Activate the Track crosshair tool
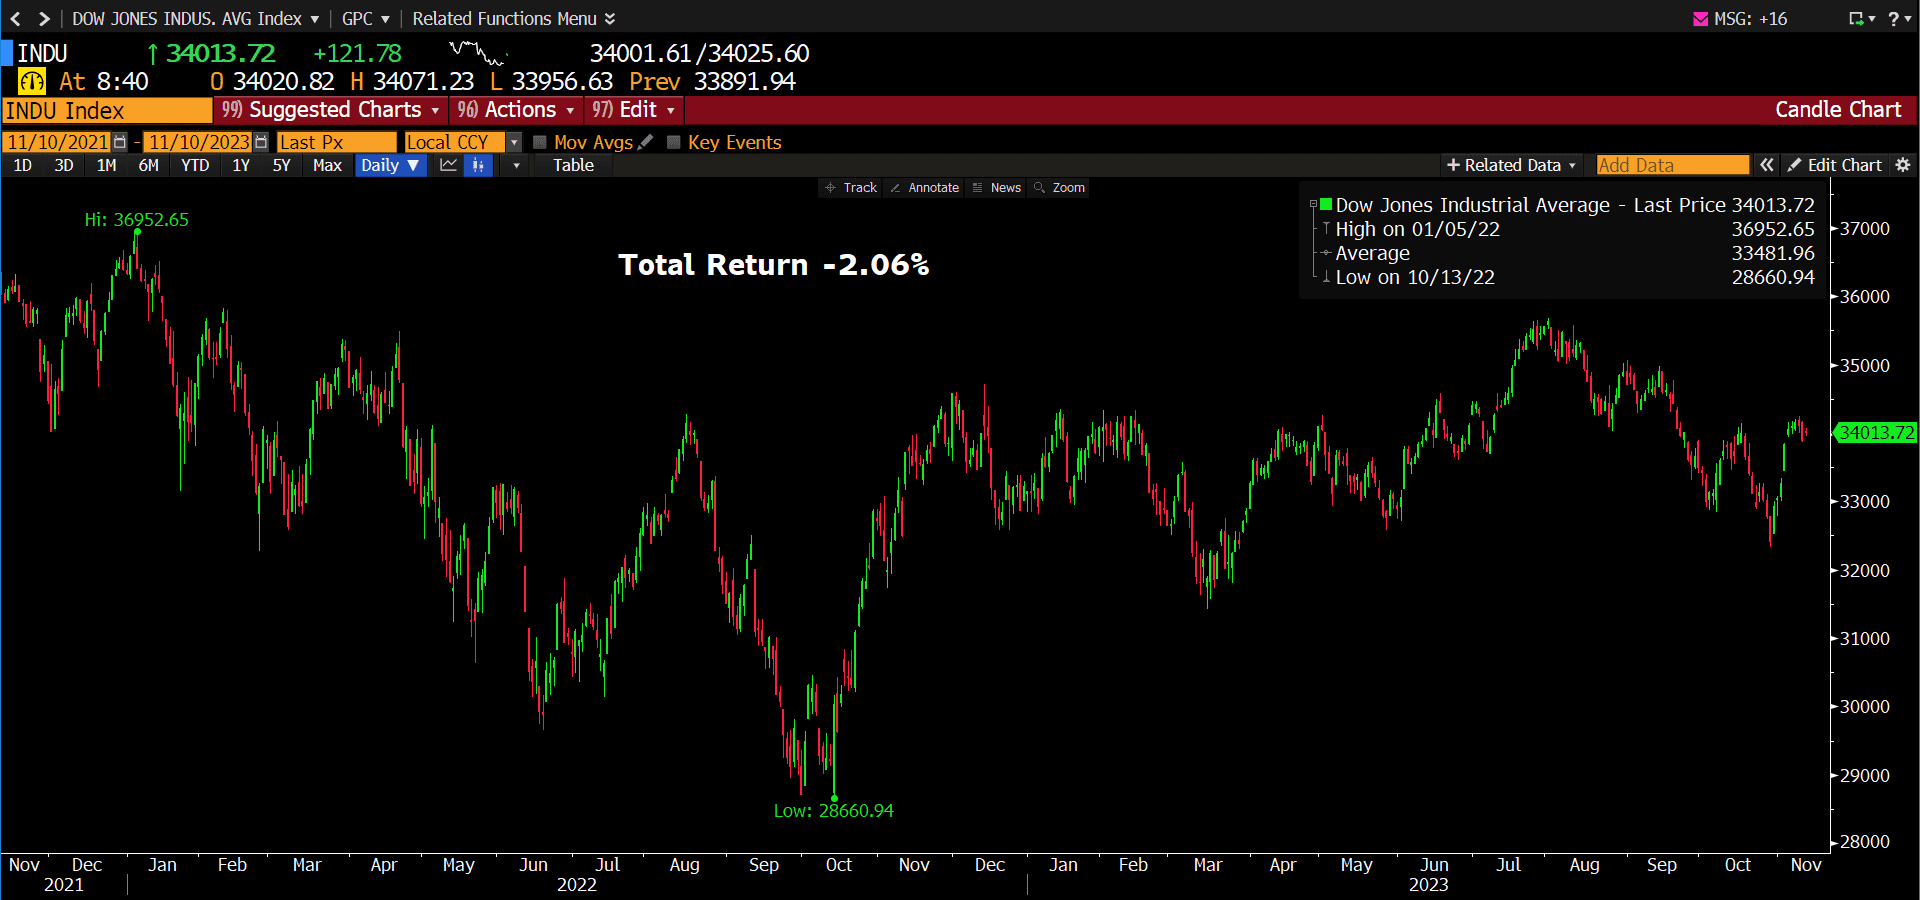The width and height of the screenshot is (1920, 900). click(x=850, y=187)
